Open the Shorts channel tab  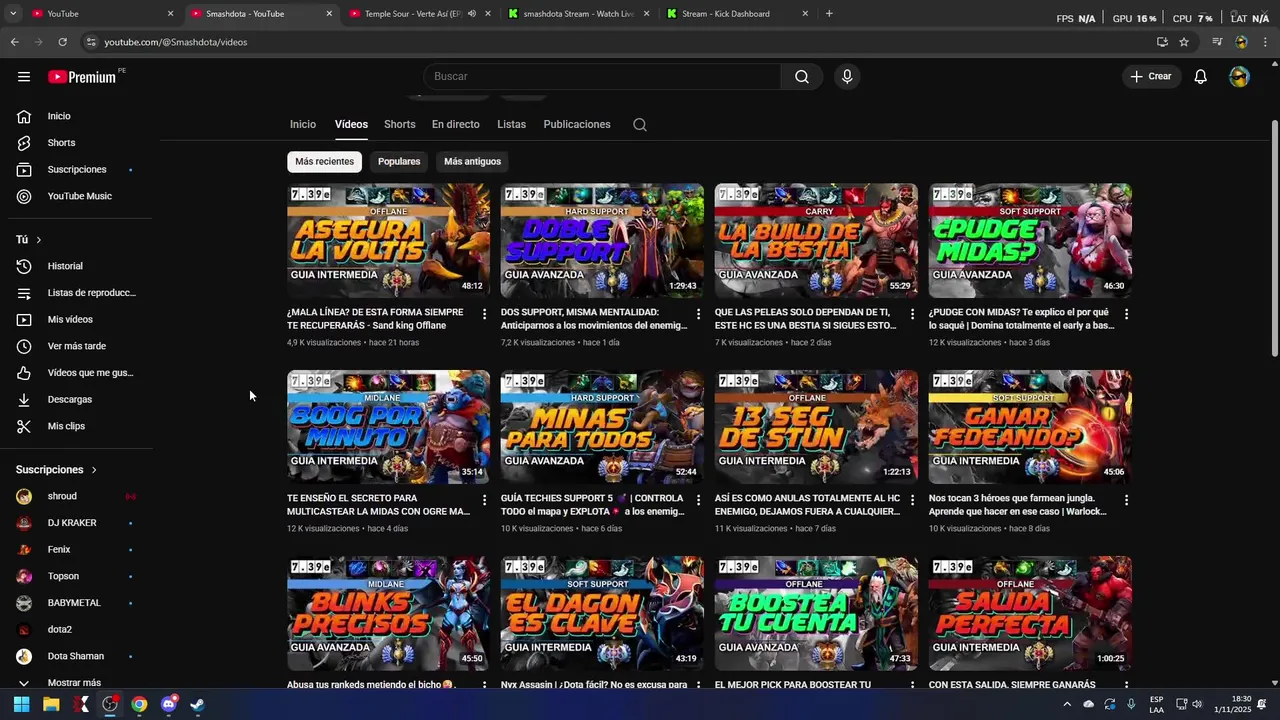point(399,125)
